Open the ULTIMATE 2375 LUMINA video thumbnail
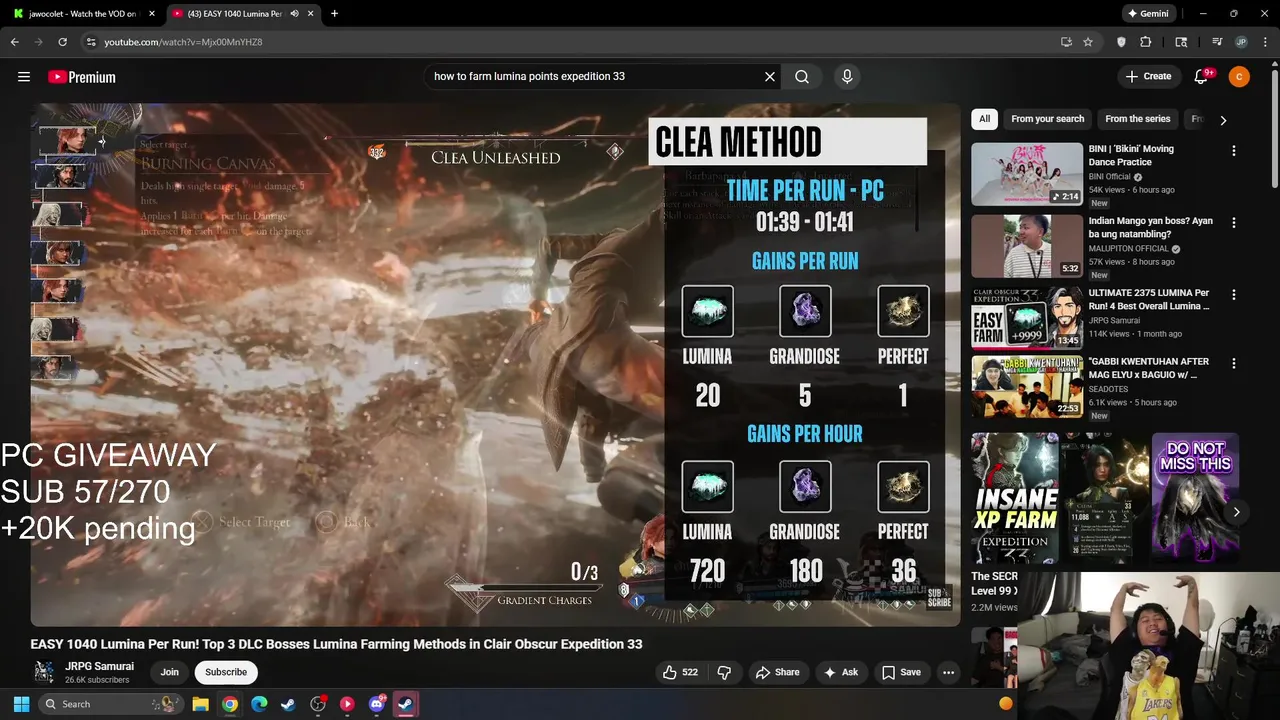 click(1027, 318)
